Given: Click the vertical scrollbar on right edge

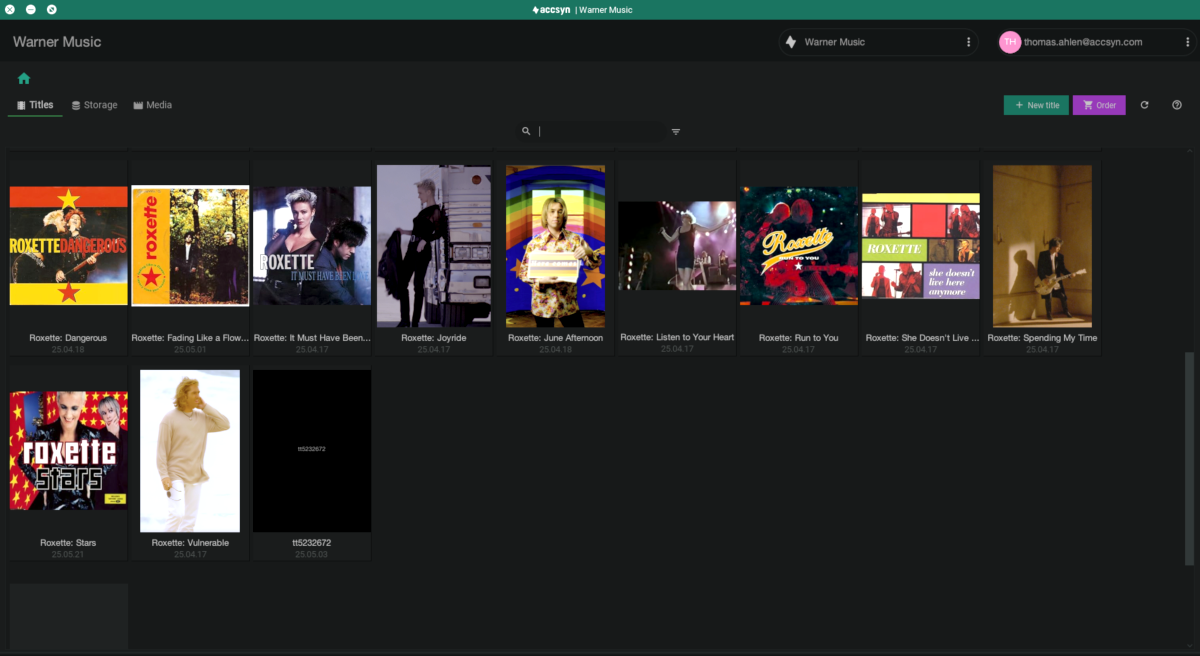Looking at the screenshot, I should (x=1190, y=457).
